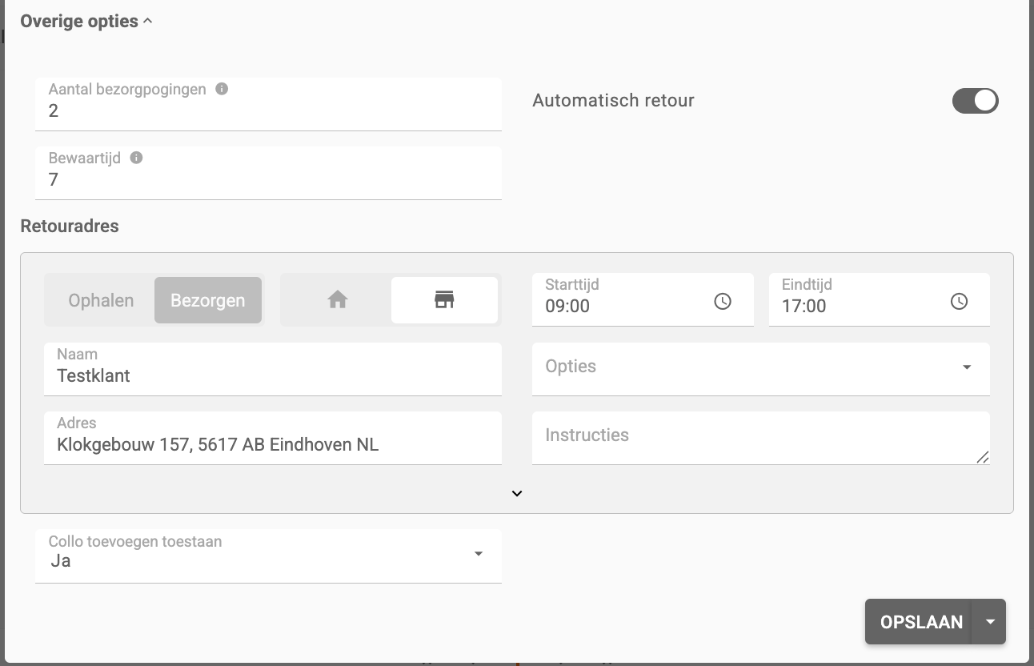Click the Automatisch retour label
The height and width of the screenshot is (666, 1034).
613,100
